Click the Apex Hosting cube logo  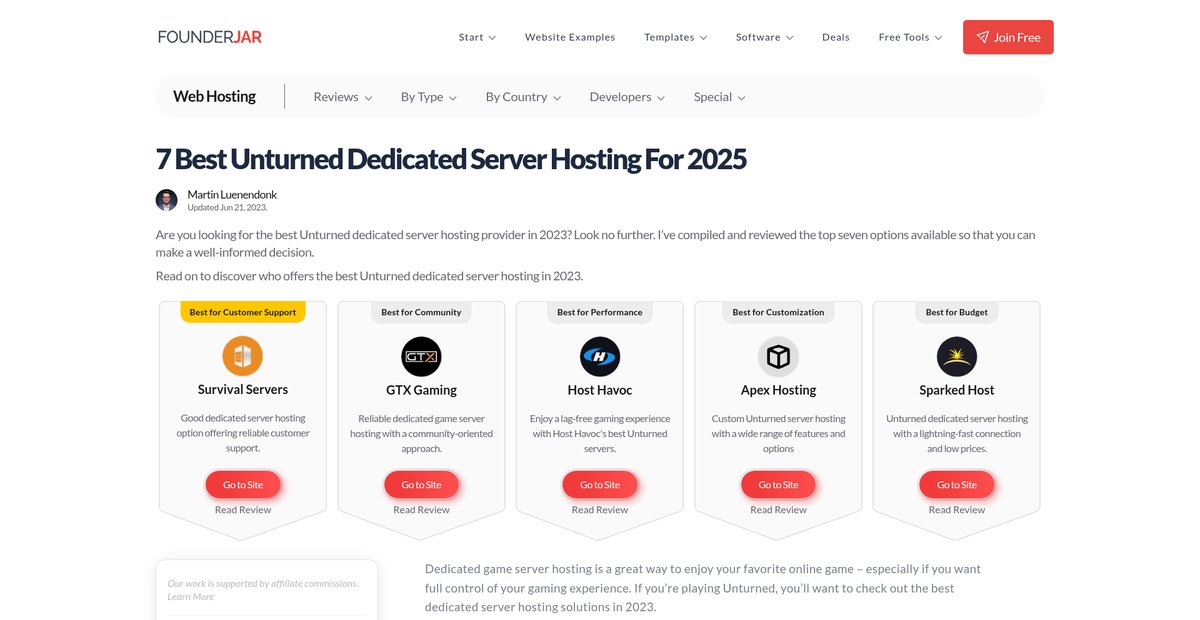(778, 356)
